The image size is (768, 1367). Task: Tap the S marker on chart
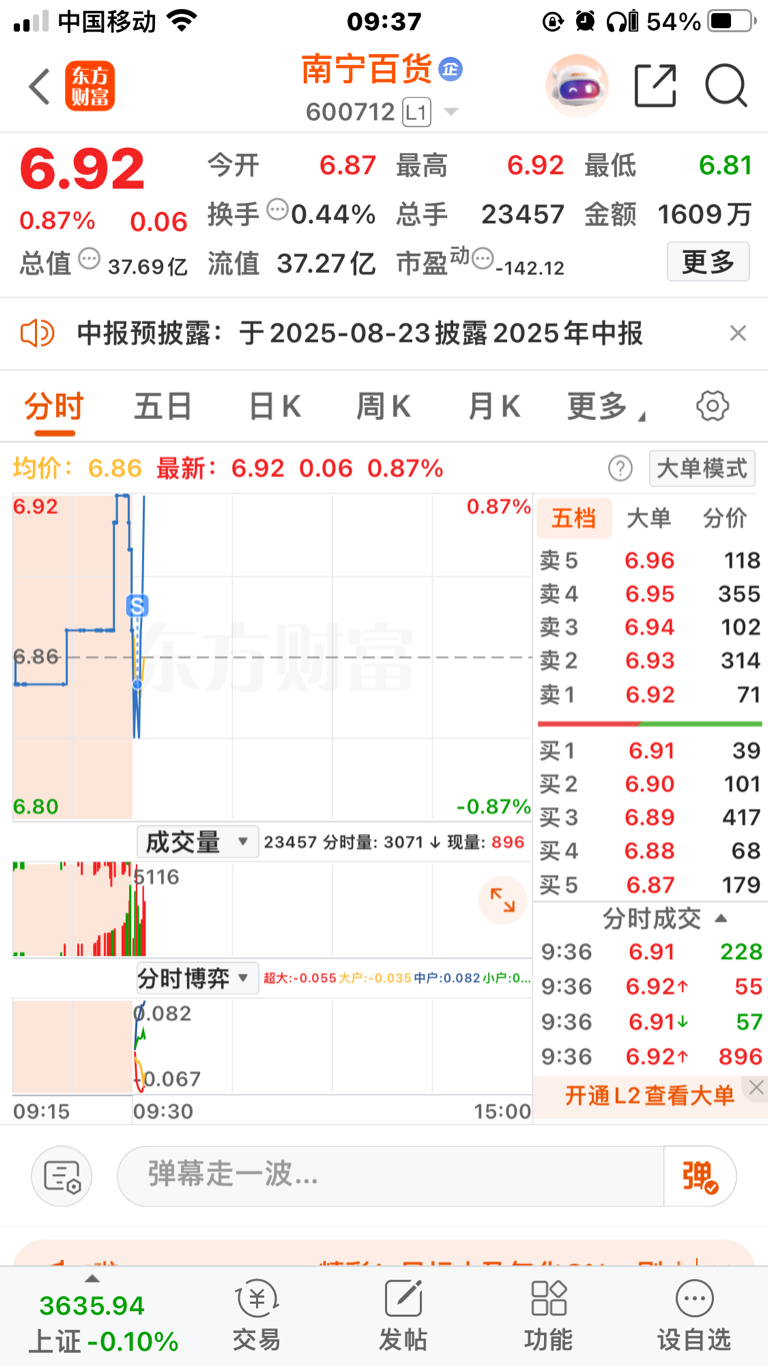pos(137,605)
